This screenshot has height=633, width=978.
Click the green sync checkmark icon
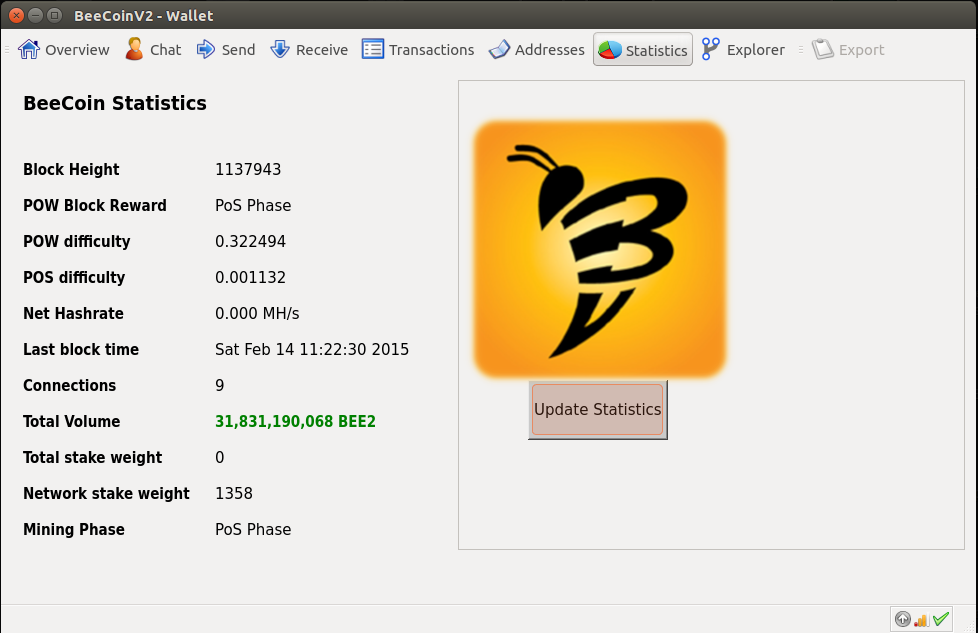(941, 619)
